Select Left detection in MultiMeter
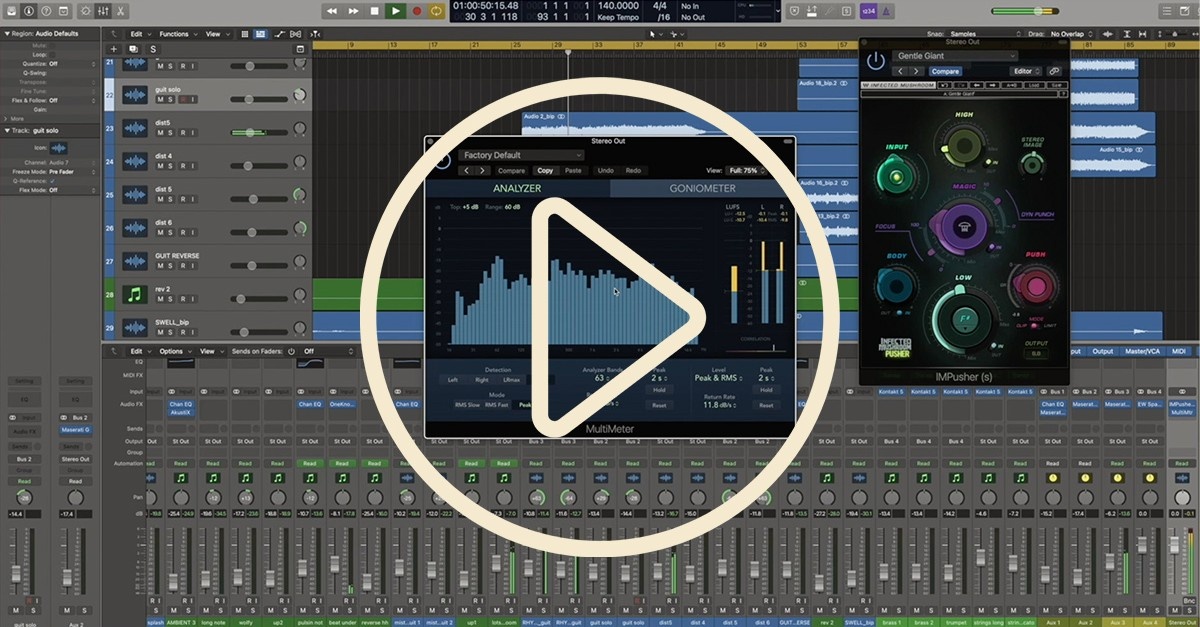The height and width of the screenshot is (627, 1200). (x=452, y=380)
